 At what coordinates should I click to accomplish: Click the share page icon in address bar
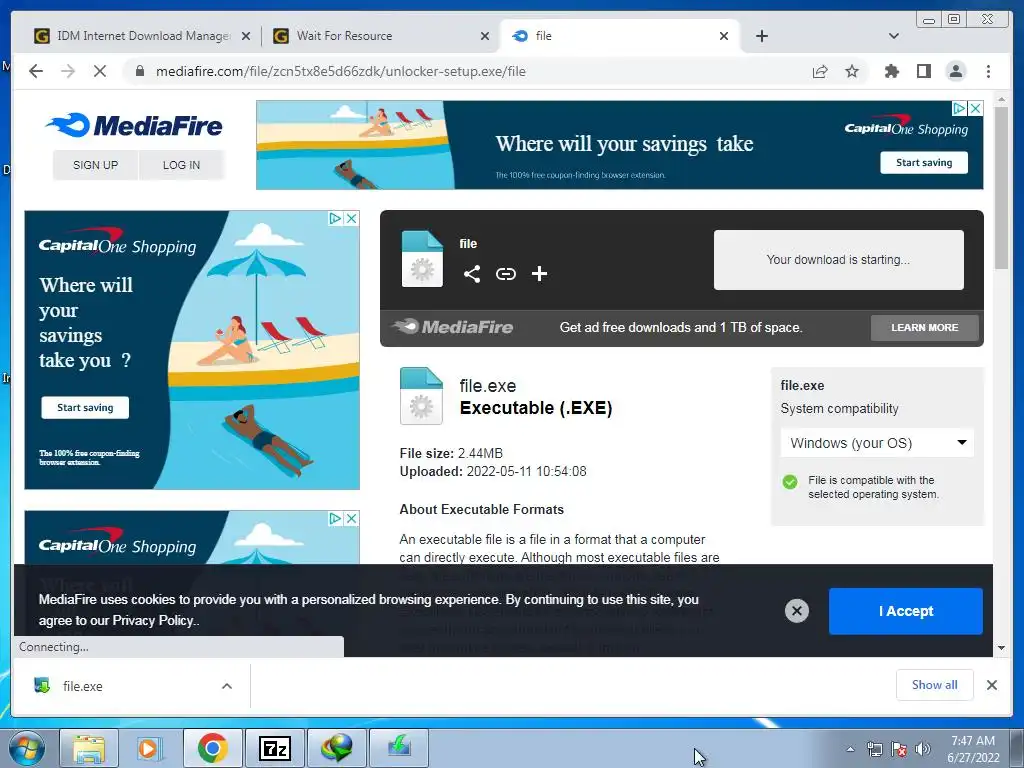(820, 71)
